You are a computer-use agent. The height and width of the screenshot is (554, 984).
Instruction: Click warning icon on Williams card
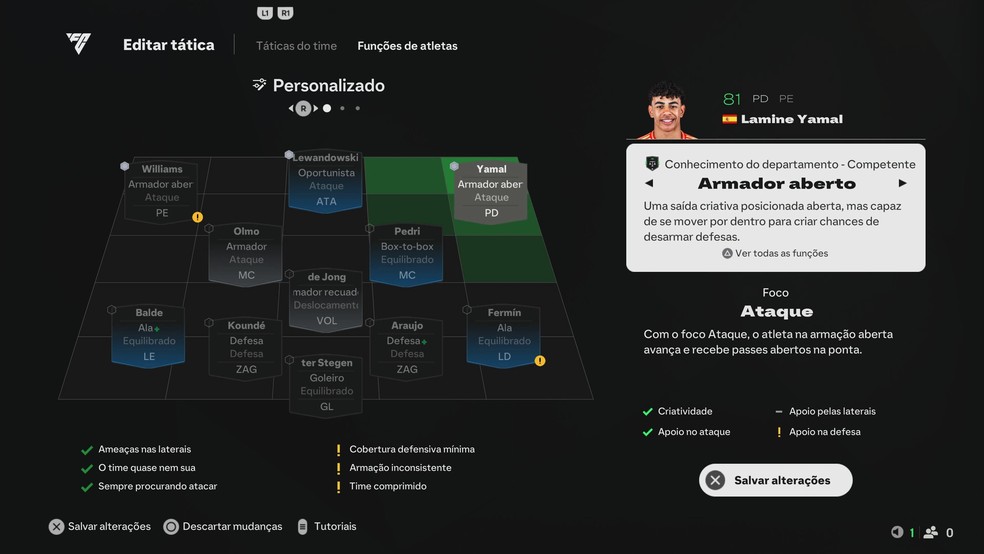click(198, 217)
